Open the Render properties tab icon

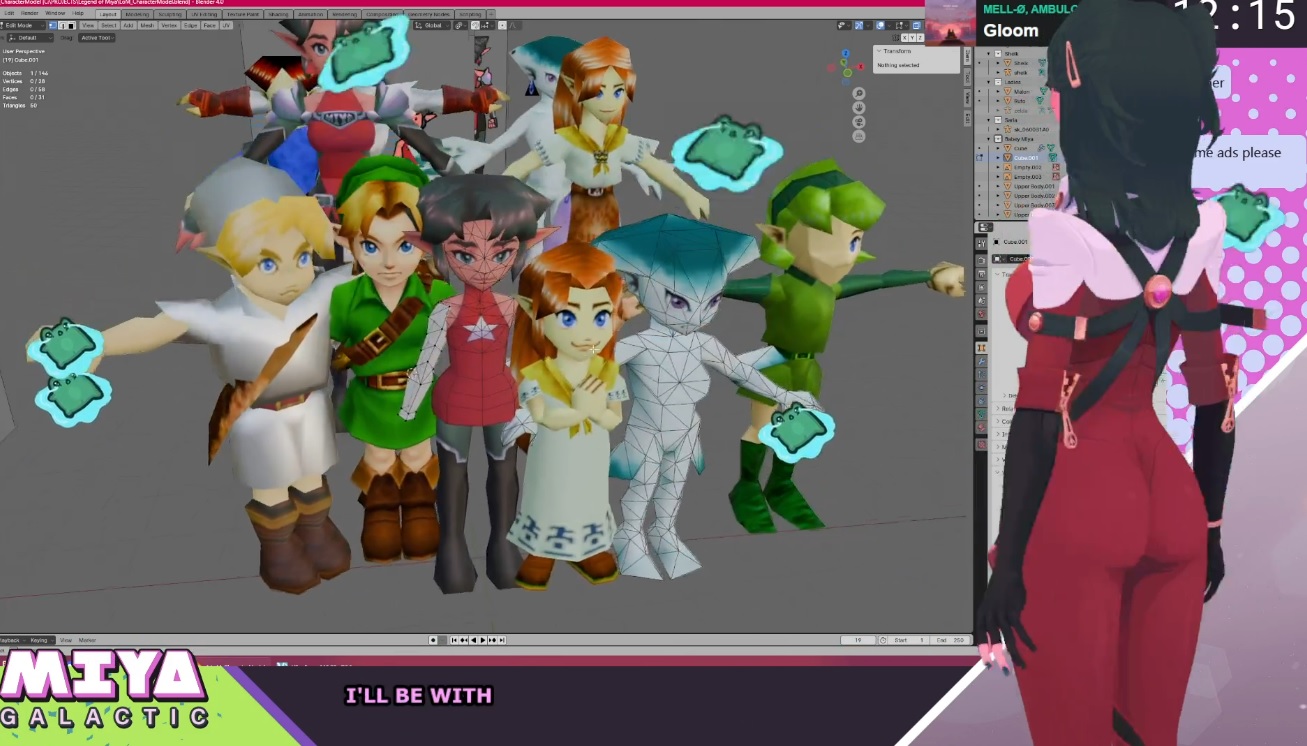point(982,261)
